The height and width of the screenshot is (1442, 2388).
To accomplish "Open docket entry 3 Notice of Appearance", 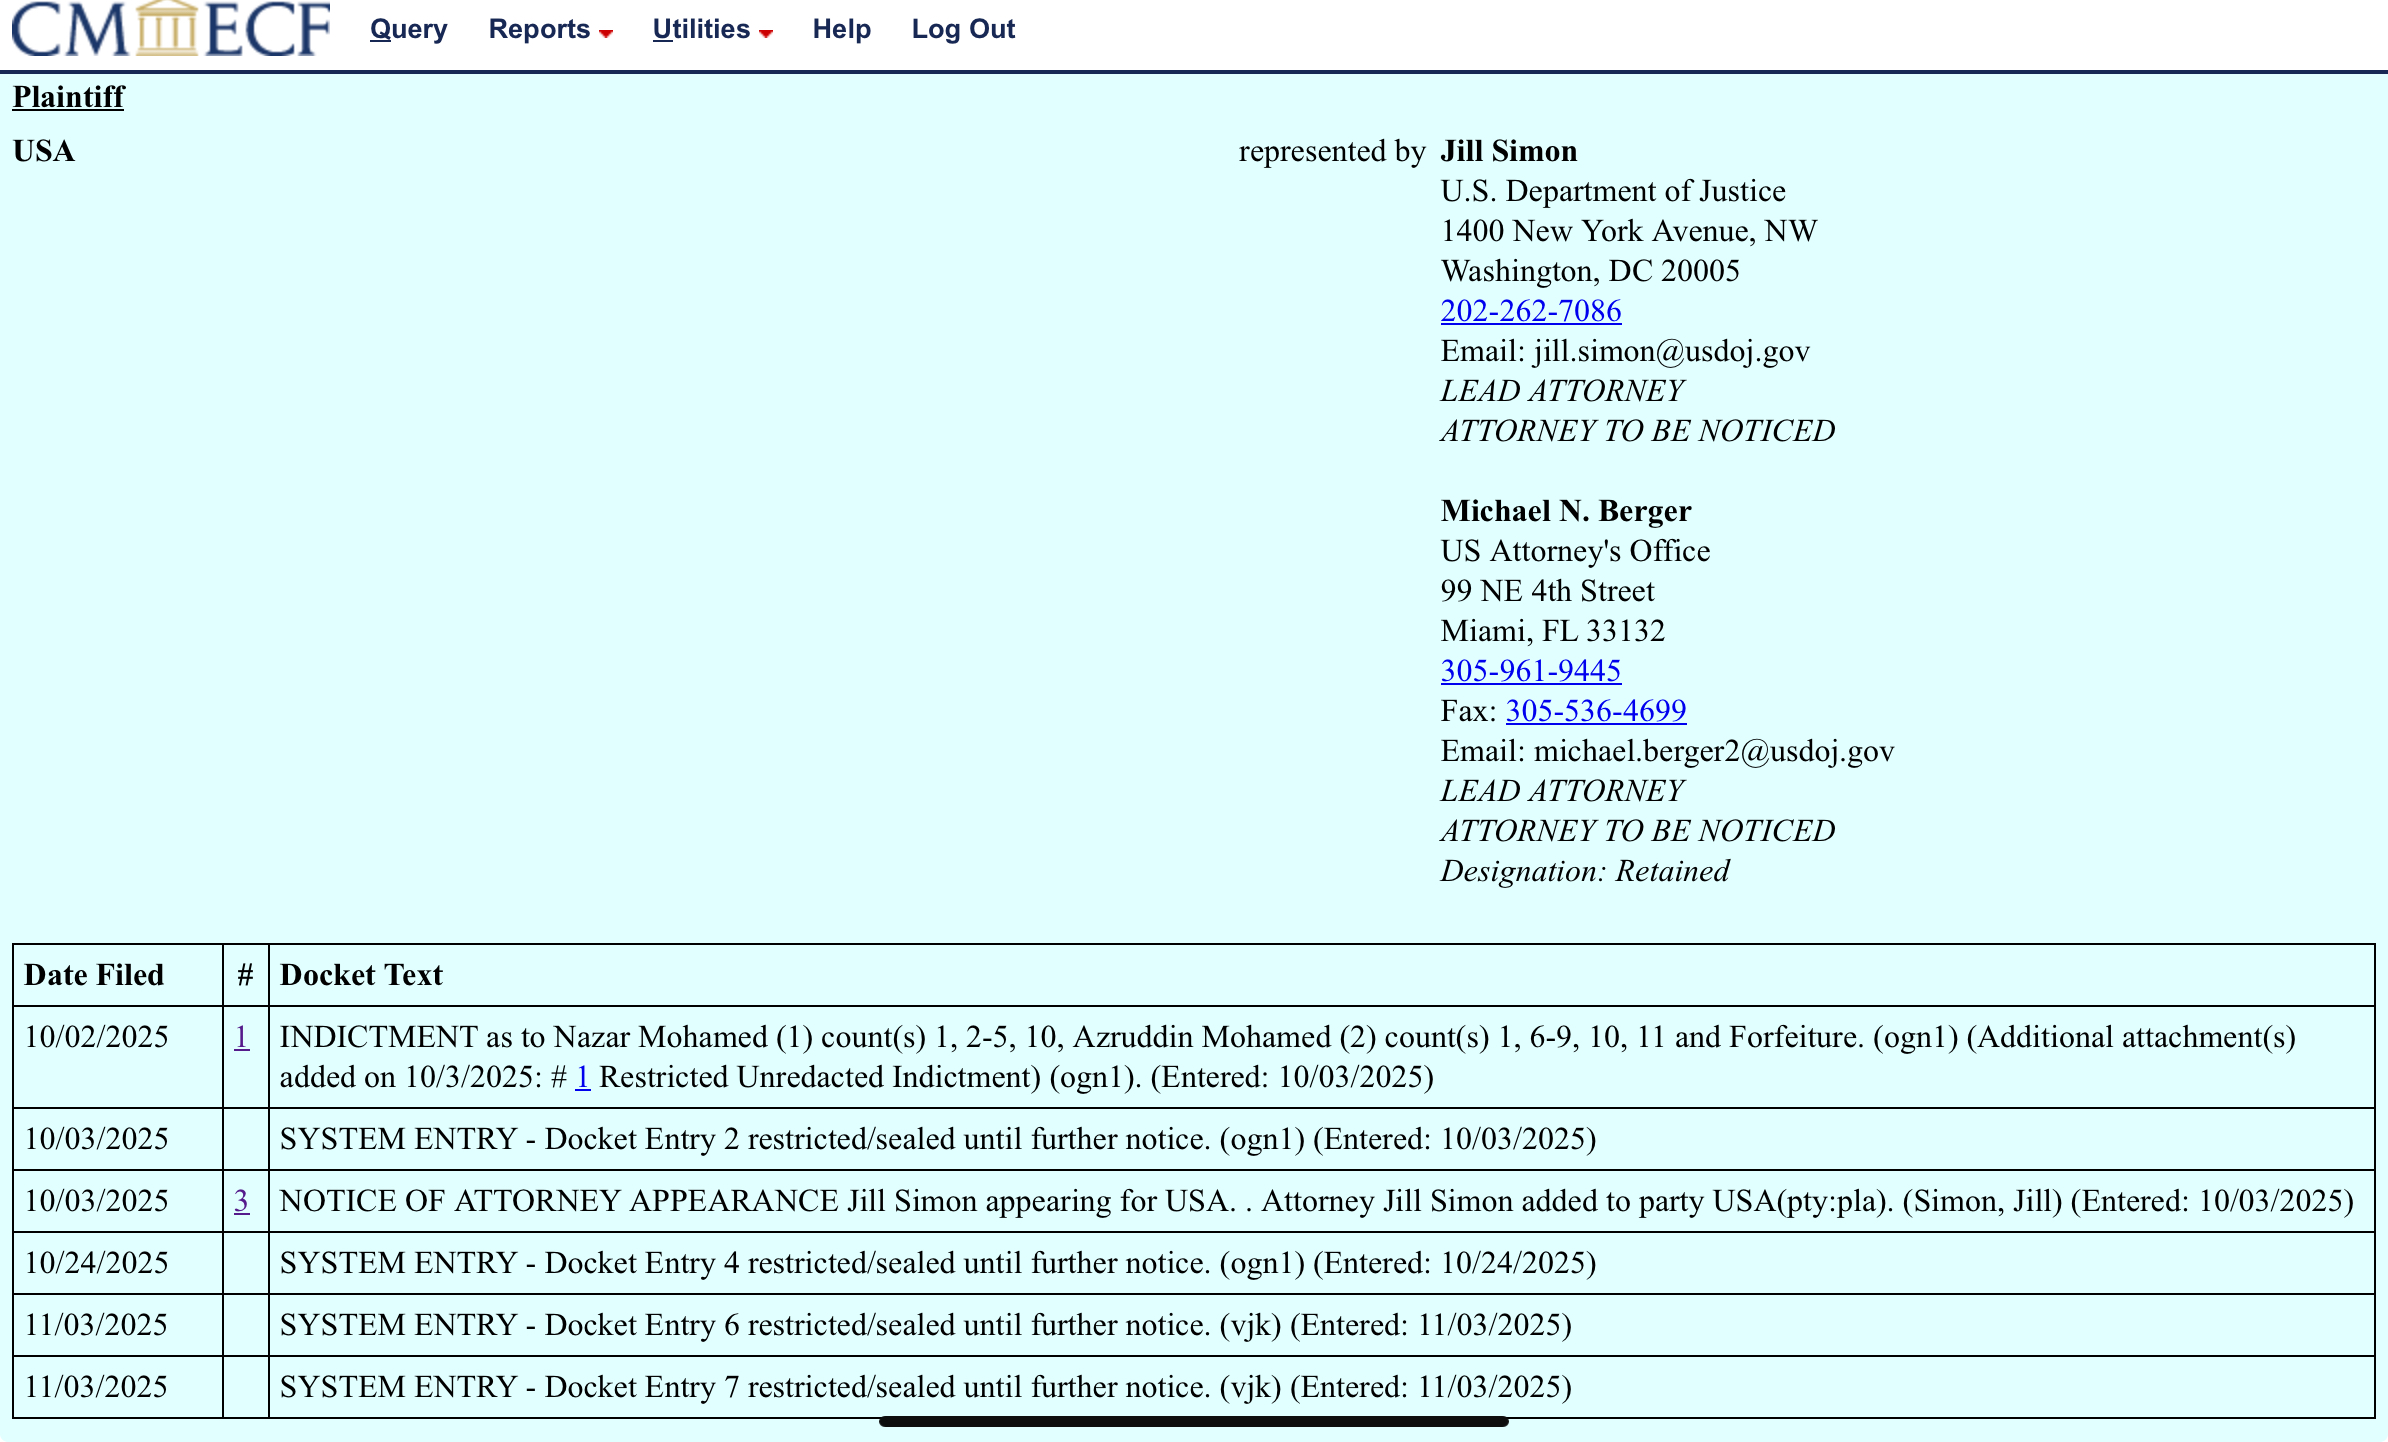I will tap(241, 1201).
